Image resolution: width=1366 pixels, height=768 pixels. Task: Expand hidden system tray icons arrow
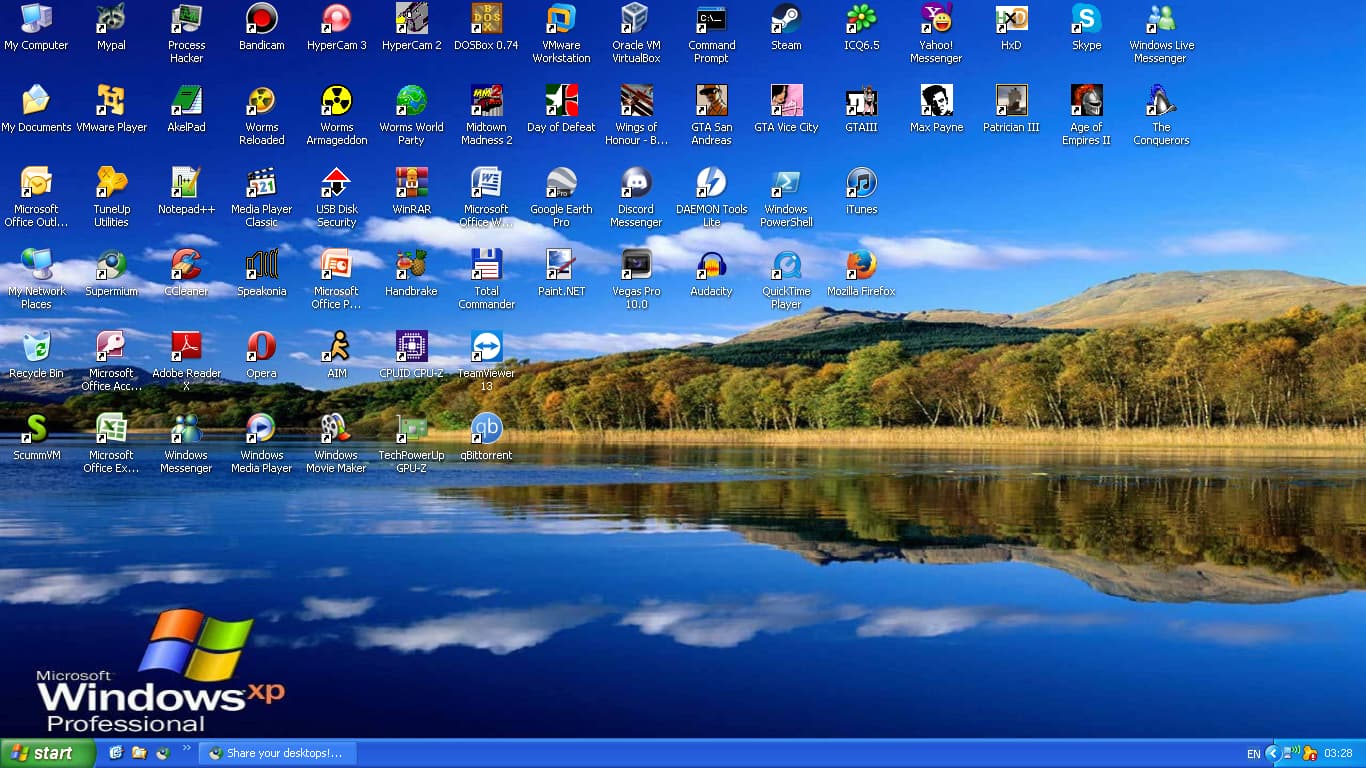click(1273, 753)
